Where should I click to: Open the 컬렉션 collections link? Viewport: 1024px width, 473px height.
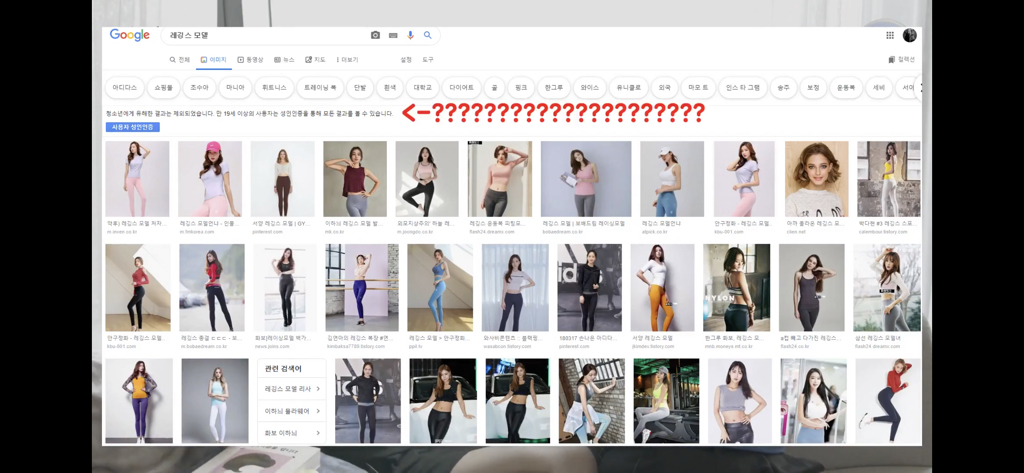(902, 60)
